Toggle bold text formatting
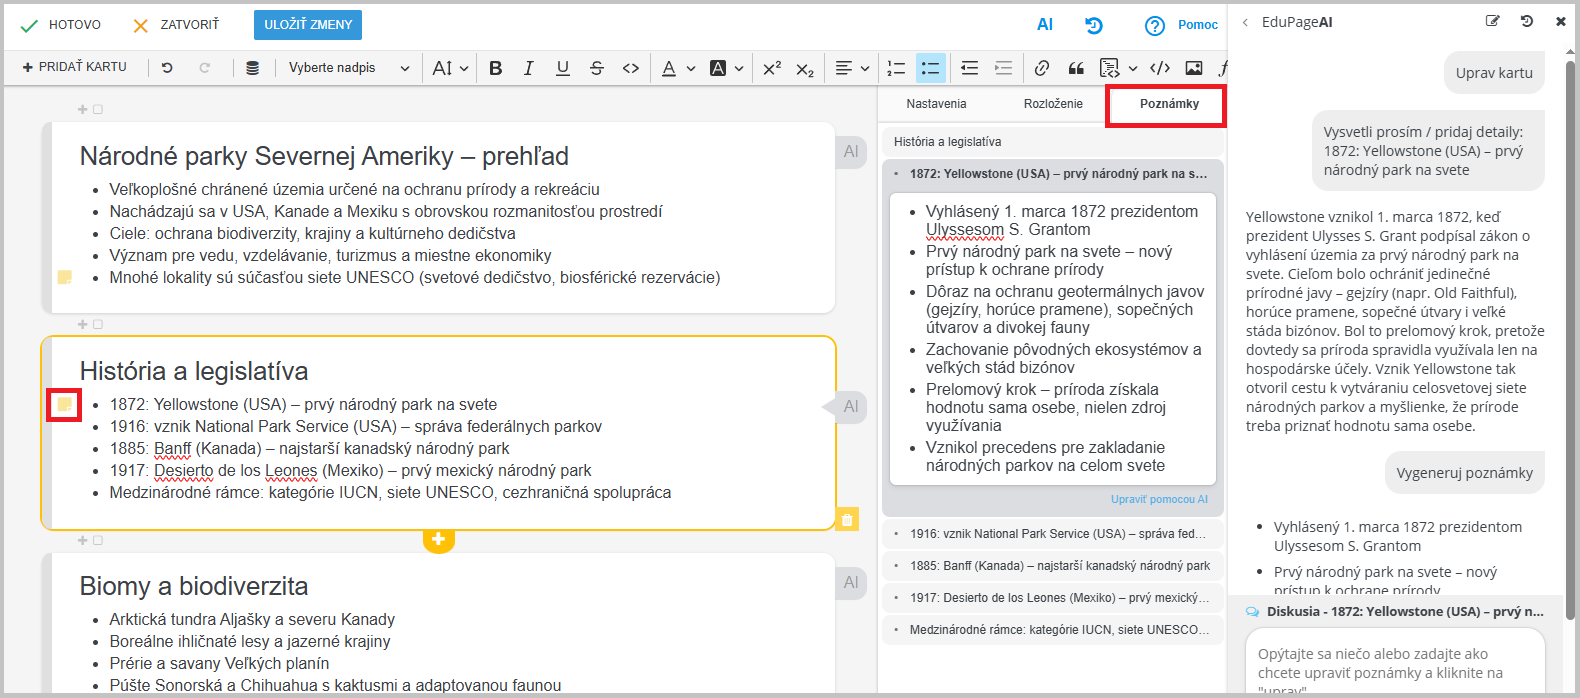 496,68
